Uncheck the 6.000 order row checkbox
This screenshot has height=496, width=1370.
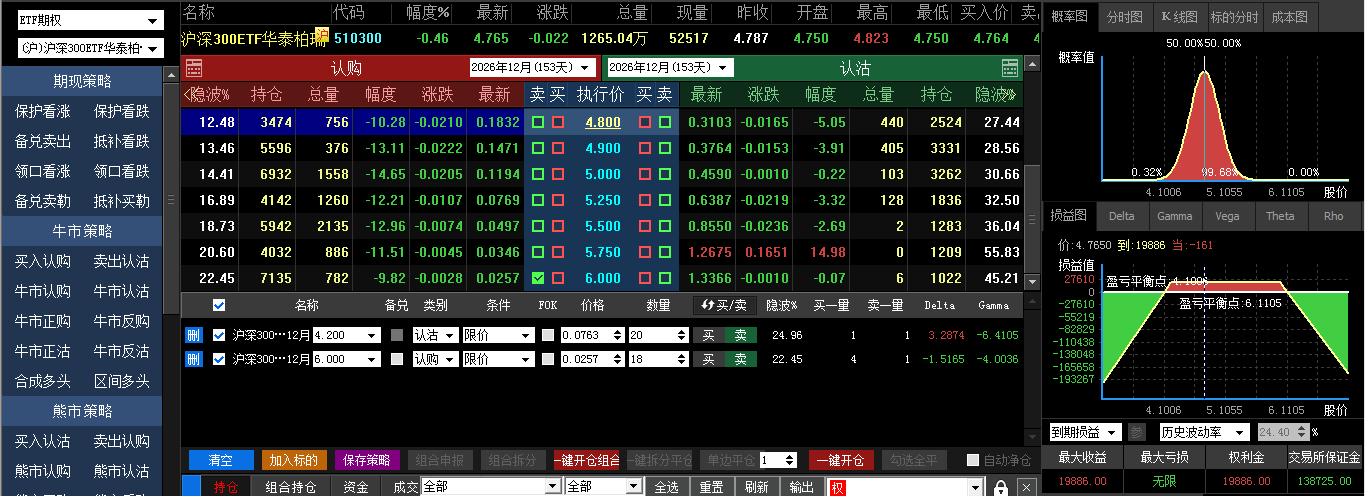[219, 358]
